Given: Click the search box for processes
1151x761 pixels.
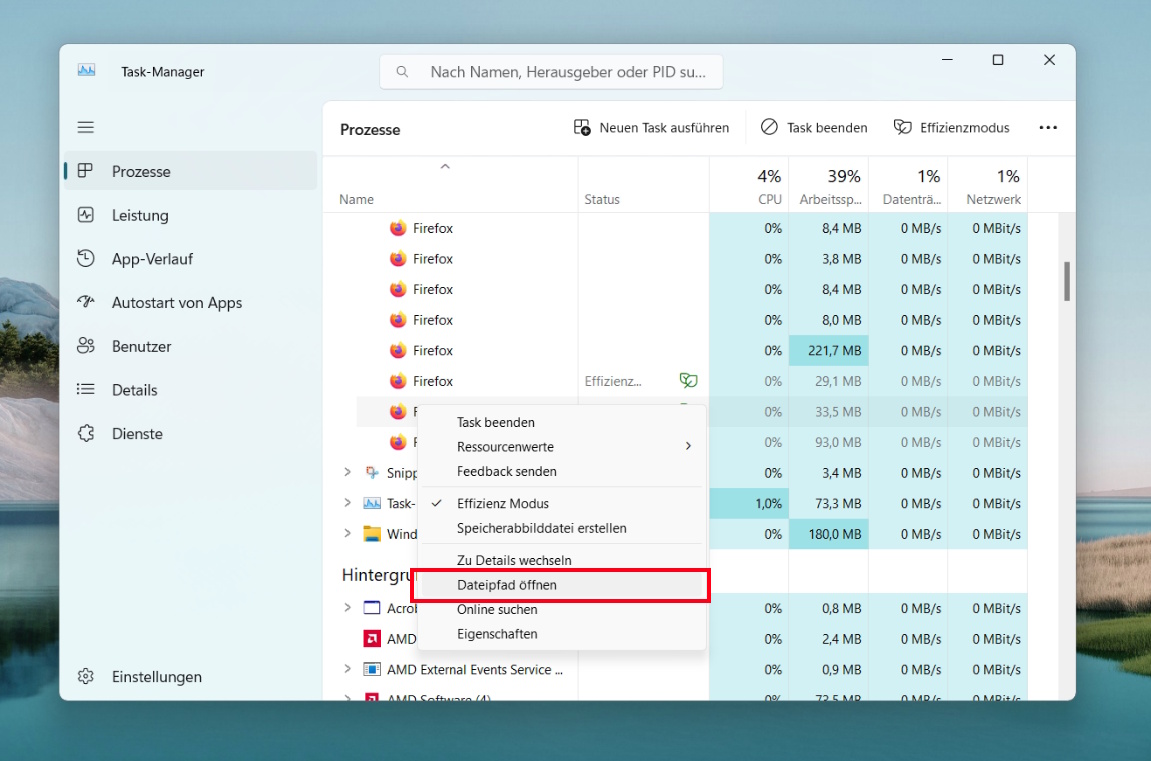Looking at the screenshot, I should pos(551,72).
